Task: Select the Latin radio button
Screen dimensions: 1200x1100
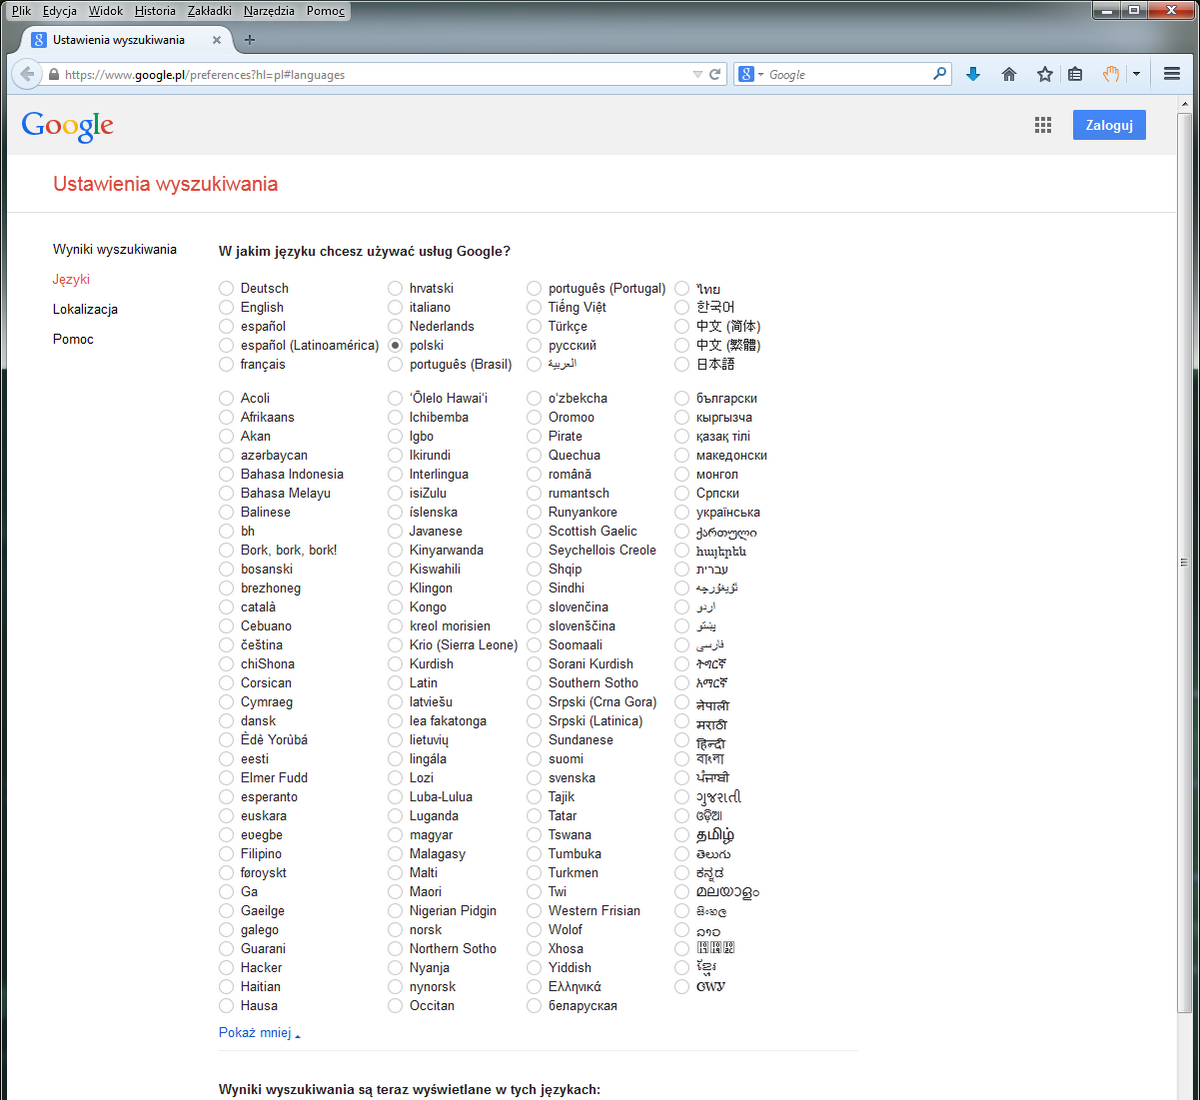Action: (x=395, y=683)
